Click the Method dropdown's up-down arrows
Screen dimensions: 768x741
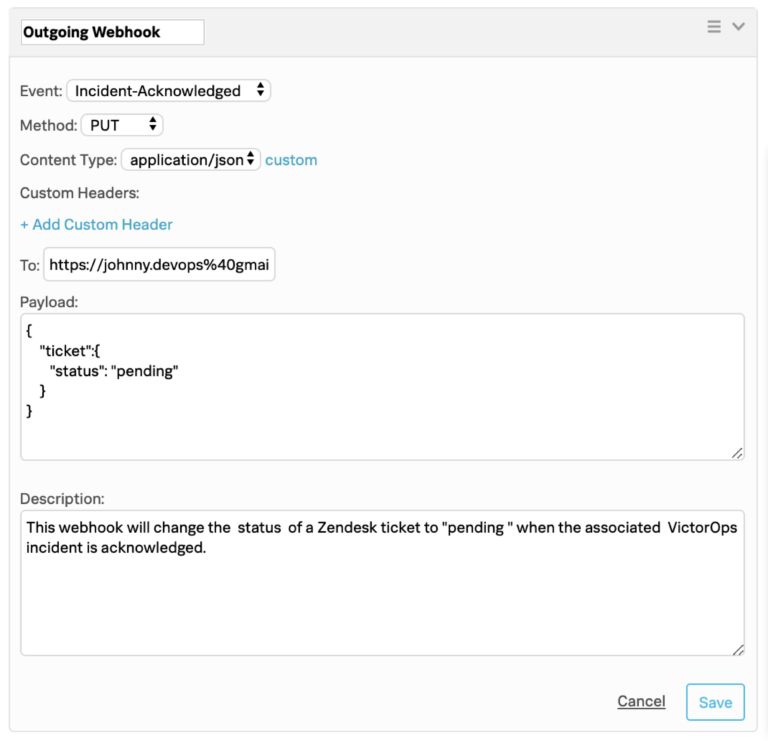[153, 124]
